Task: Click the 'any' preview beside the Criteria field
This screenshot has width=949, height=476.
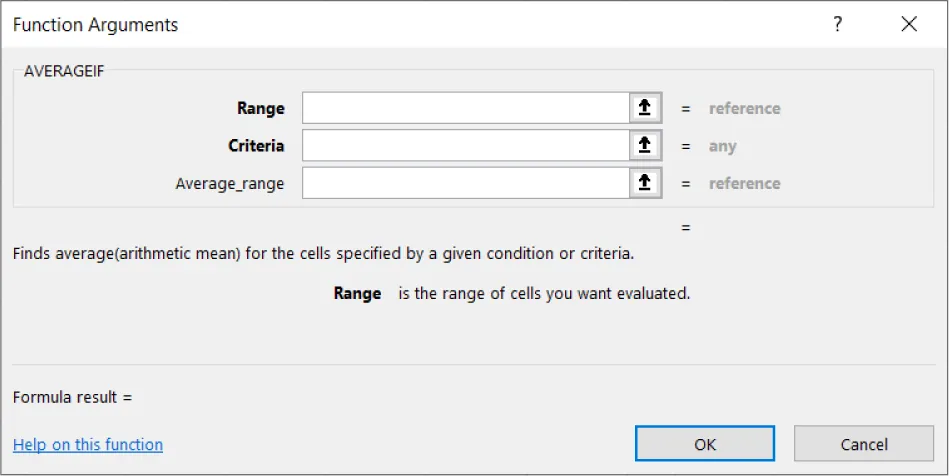Action: [x=722, y=146]
